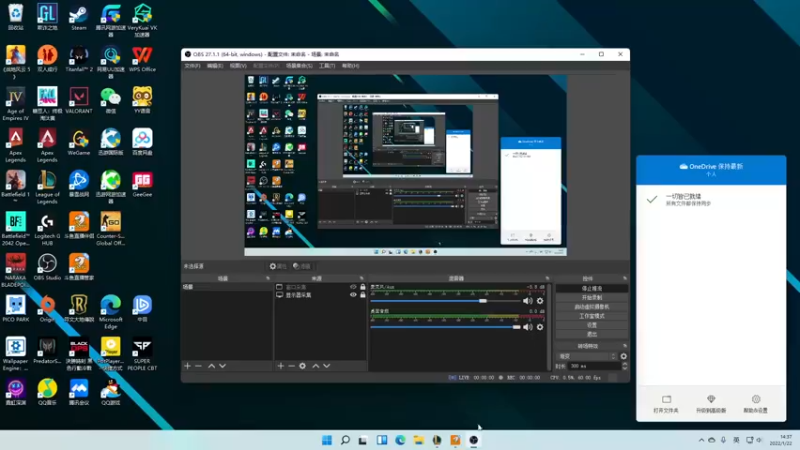Image resolution: width=800 pixels, height=450 pixels.
Task: Open source properties gear in Sources toolbar
Action: (x=303, y=366)
